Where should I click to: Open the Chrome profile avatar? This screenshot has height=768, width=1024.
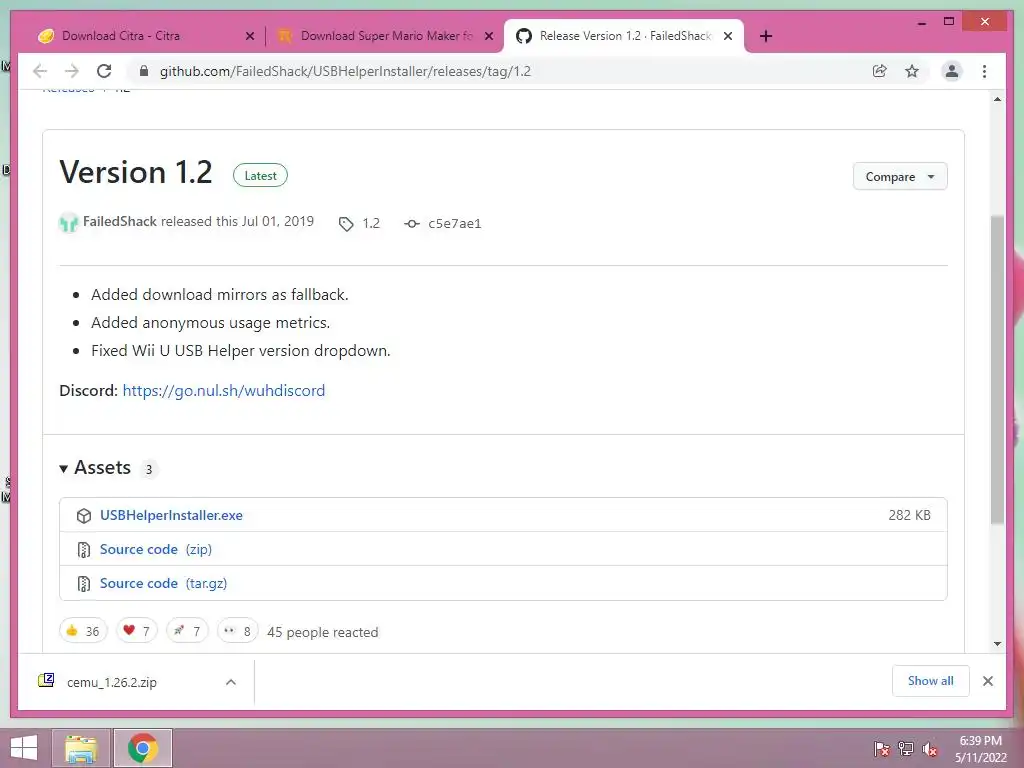click(952, 71)
